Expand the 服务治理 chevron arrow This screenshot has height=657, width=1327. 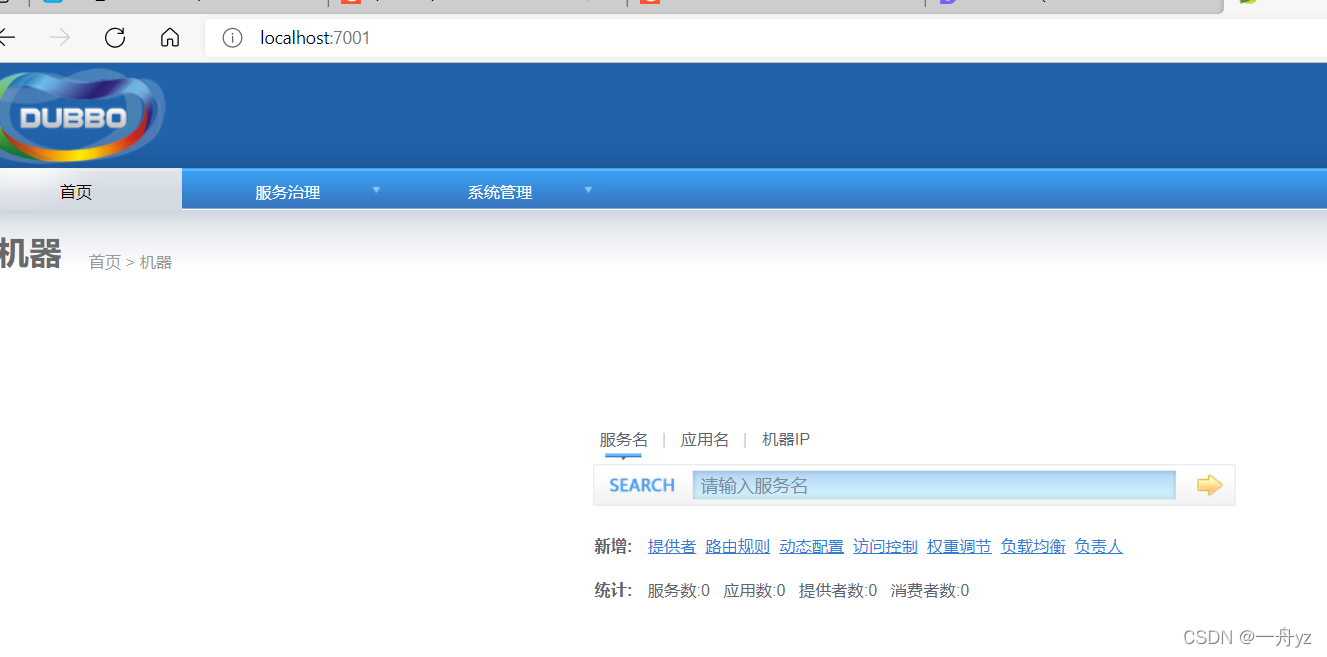(x=376, y=188)
